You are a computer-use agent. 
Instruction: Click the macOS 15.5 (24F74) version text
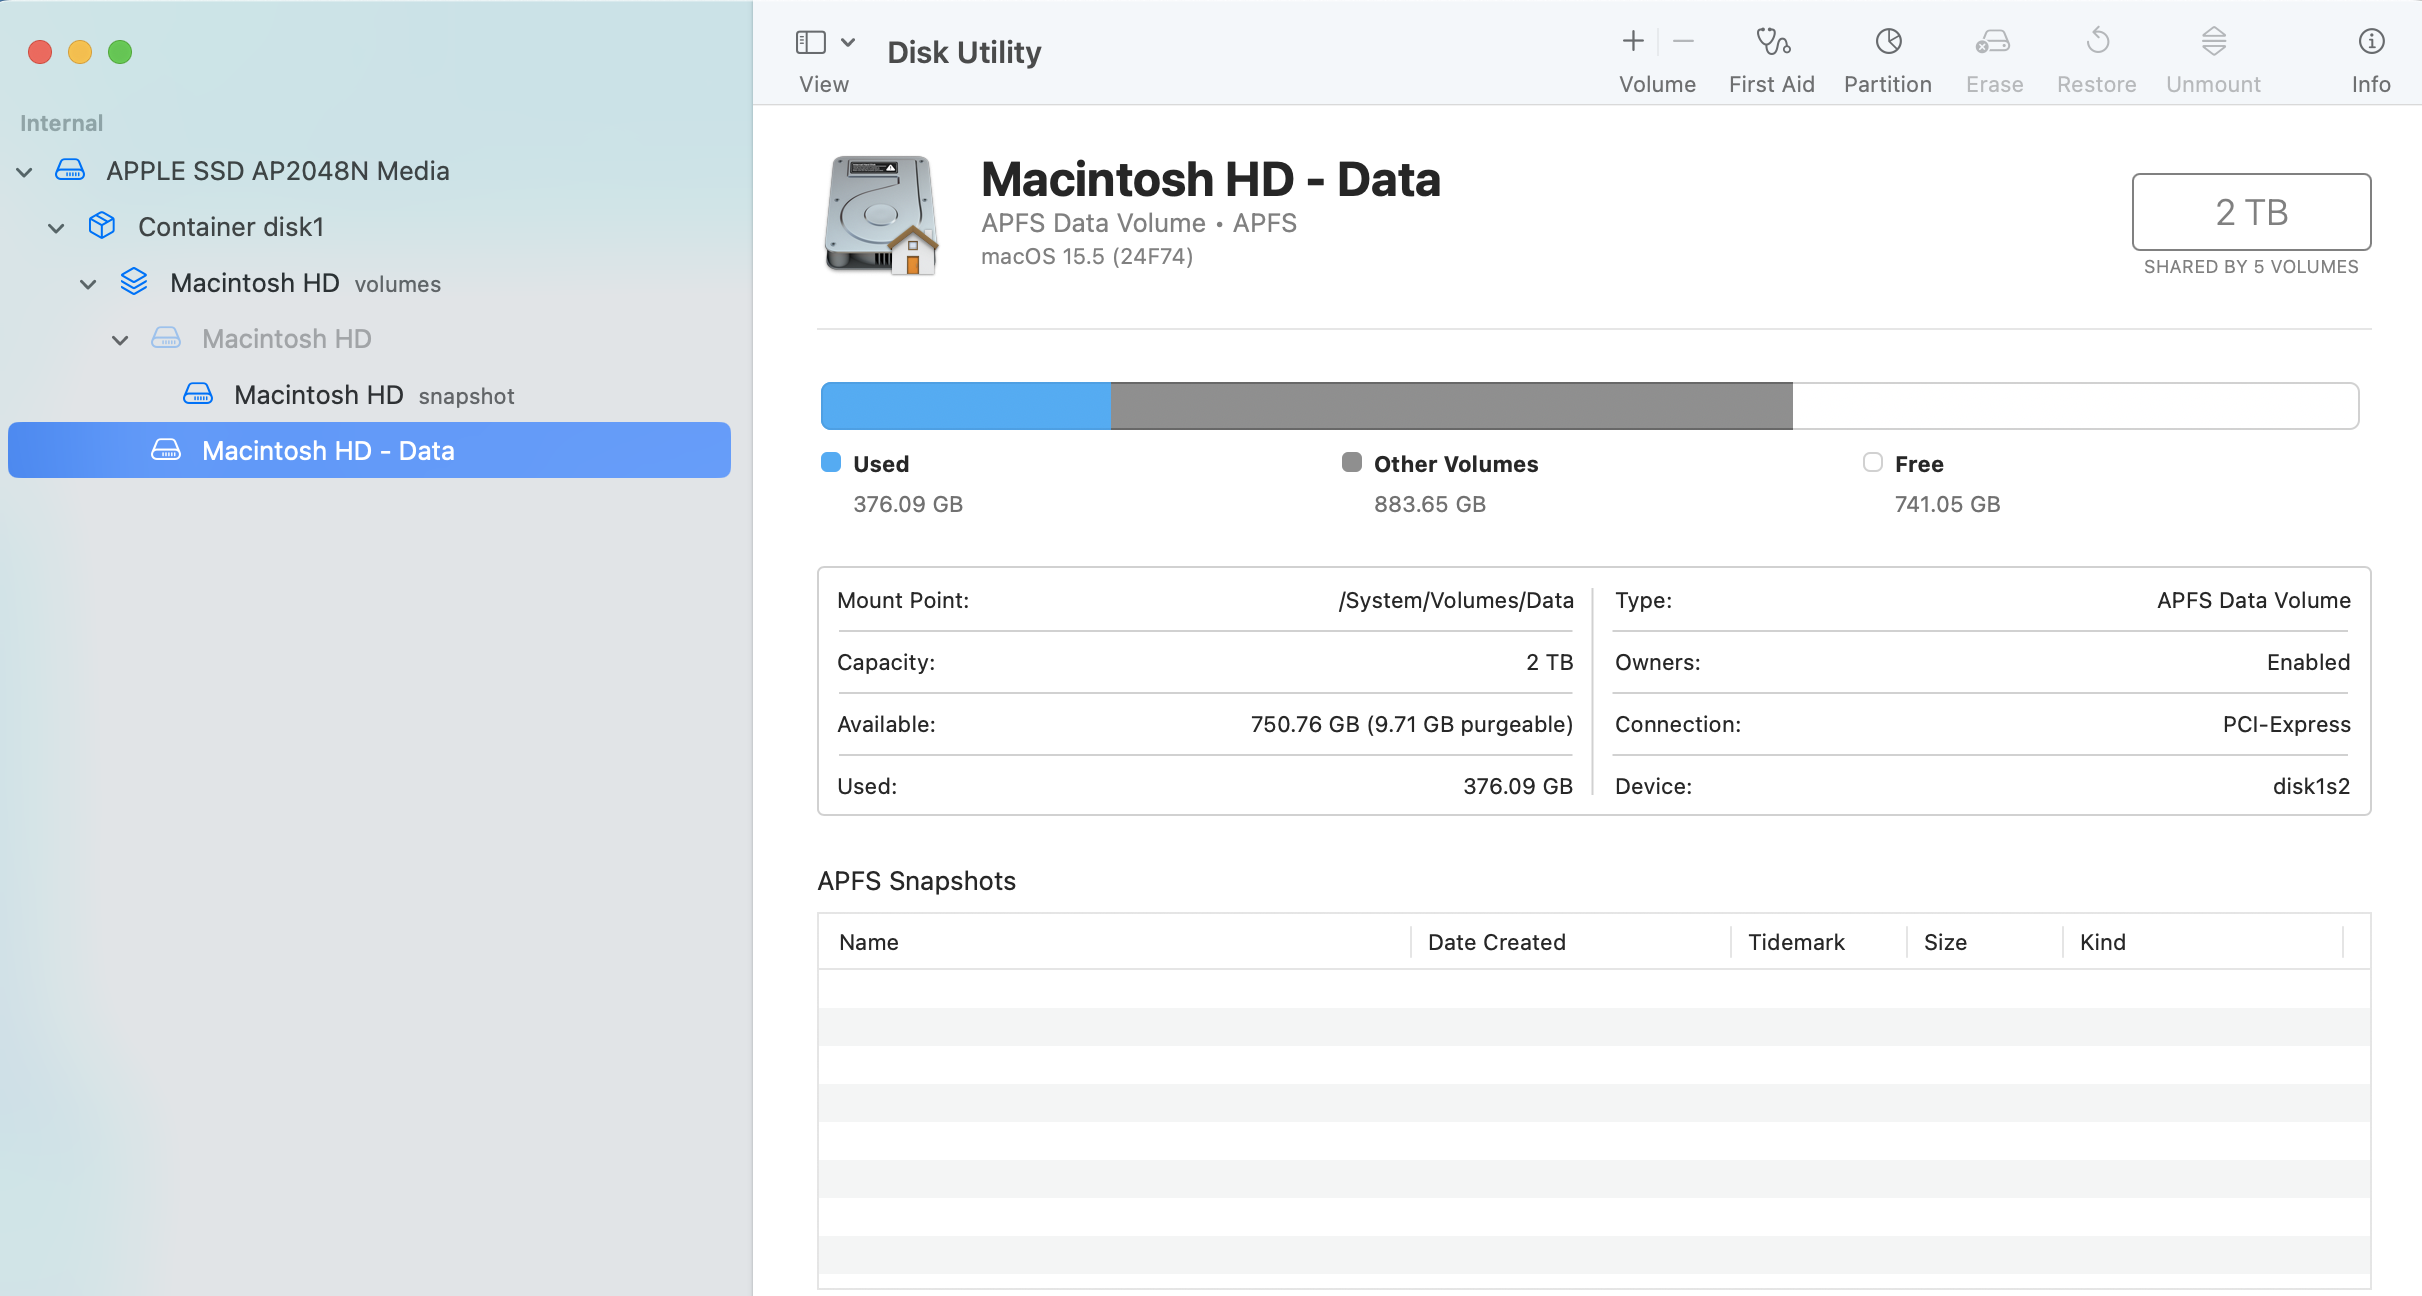1087,257
